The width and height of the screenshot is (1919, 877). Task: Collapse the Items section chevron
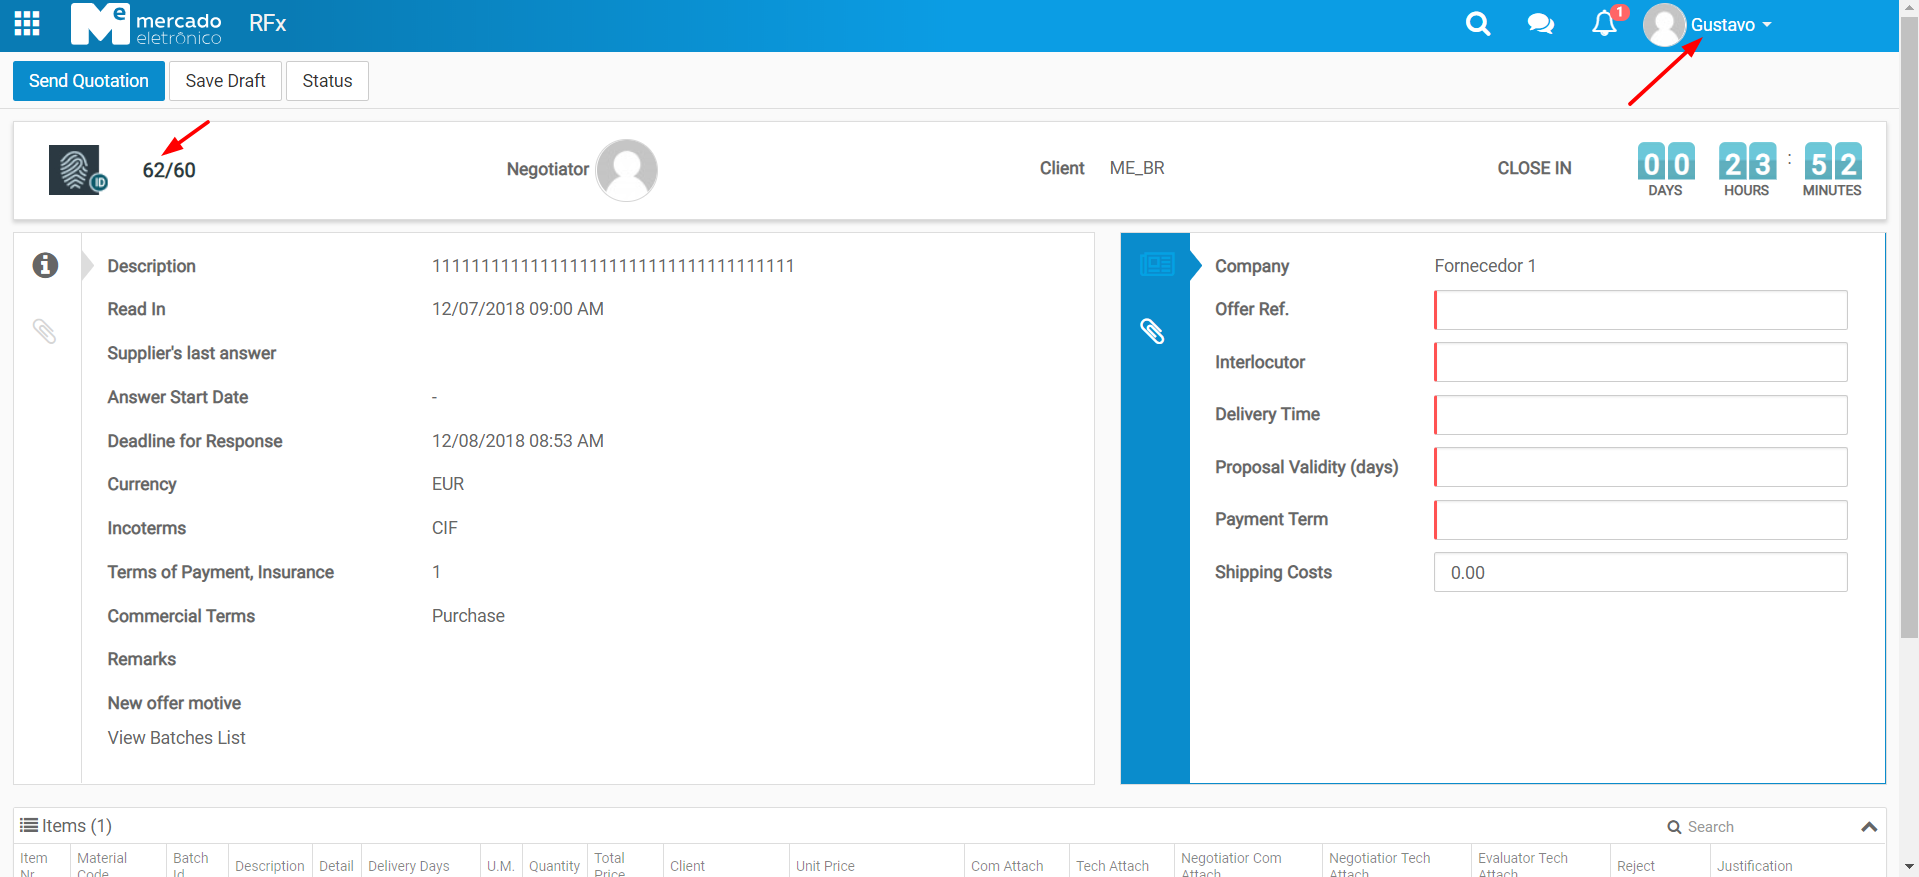tap(1868, 827)
